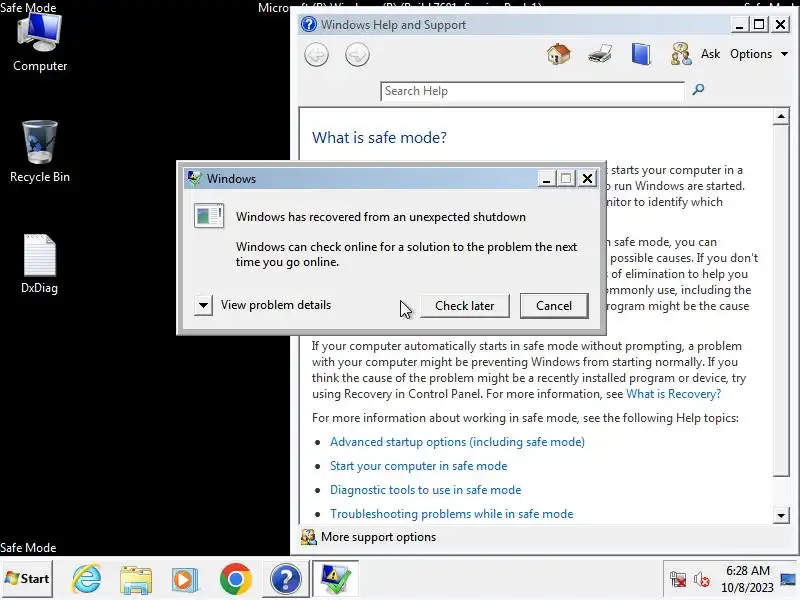Switch to Help and Support taskbar button
The width and height of the screenshot is (800, 600).
coord(286,580)
